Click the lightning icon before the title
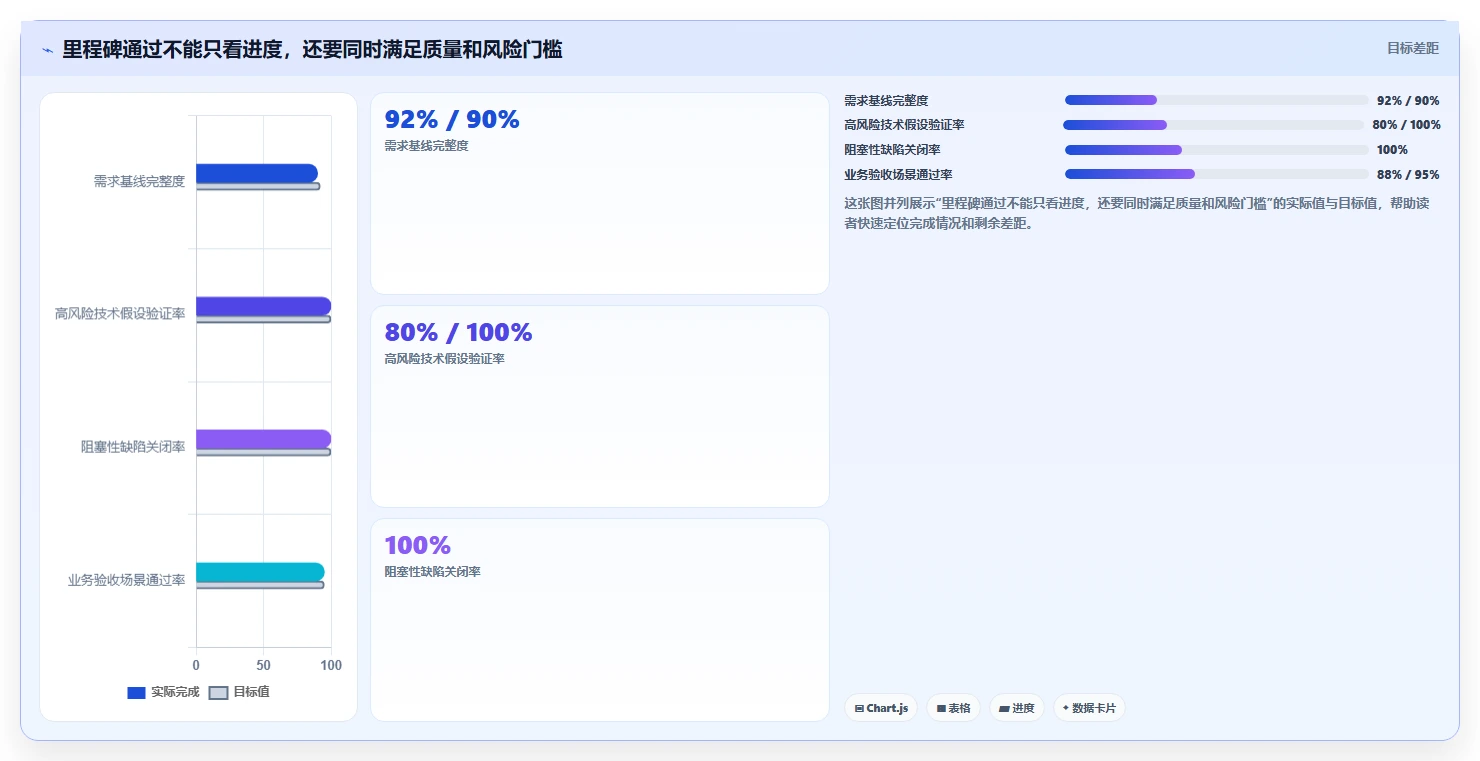 point(47,50)
